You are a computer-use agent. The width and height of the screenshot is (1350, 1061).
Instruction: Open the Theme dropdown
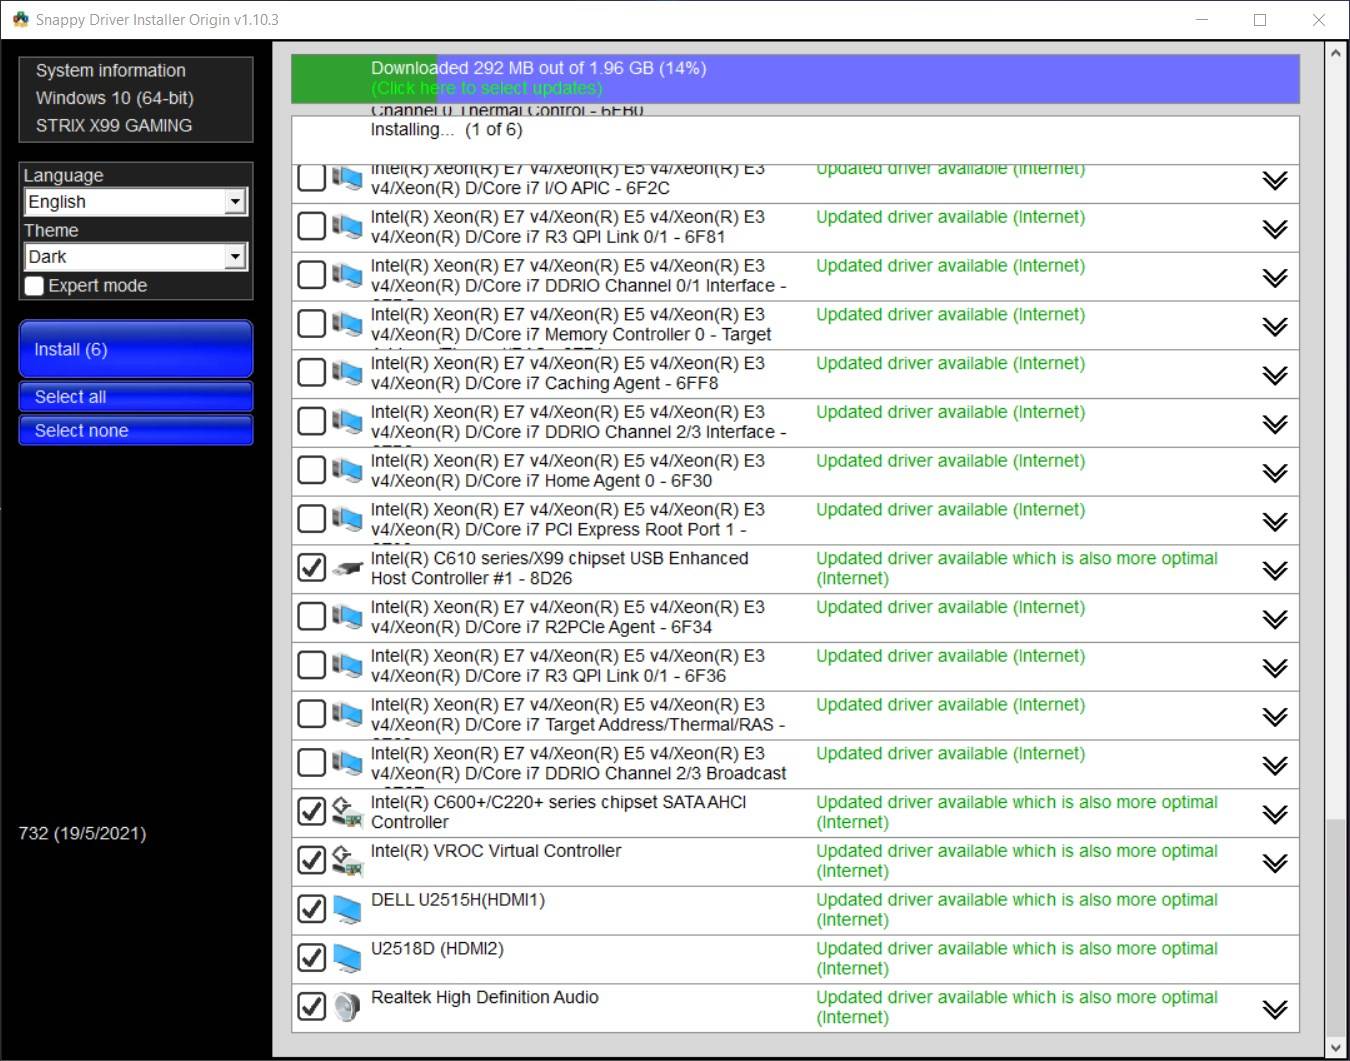click(x=236, y=256)
